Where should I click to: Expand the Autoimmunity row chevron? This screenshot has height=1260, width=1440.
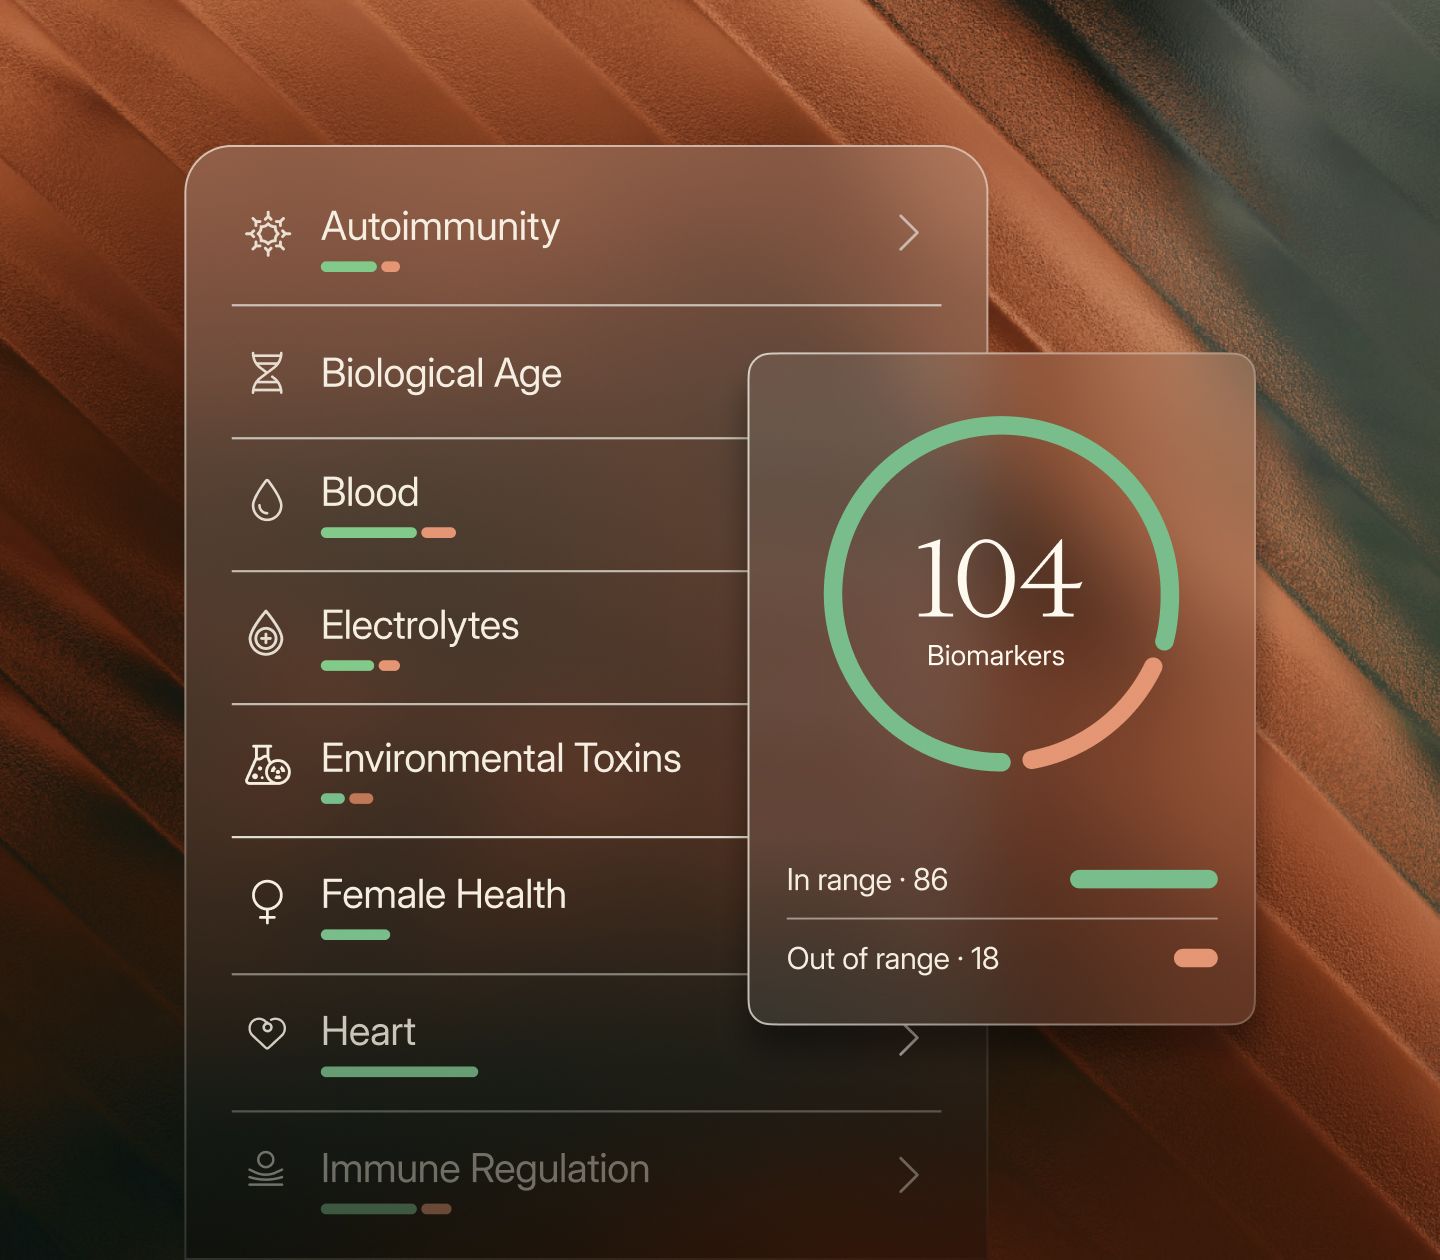click(x=908, y=233)
